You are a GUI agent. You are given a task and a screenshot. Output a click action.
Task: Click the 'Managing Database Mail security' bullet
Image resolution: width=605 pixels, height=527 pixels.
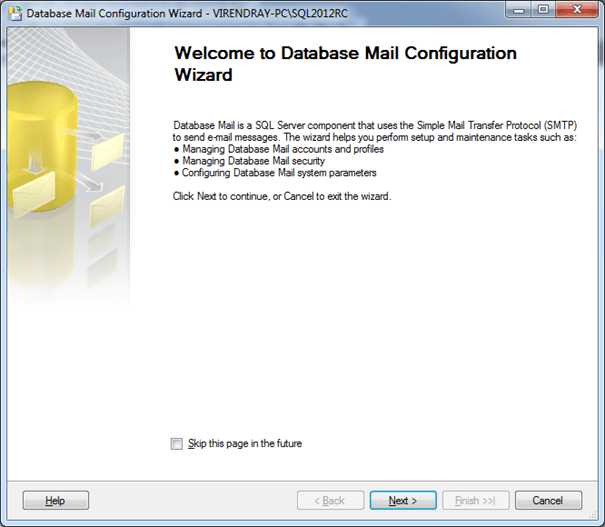pos(246,160)
